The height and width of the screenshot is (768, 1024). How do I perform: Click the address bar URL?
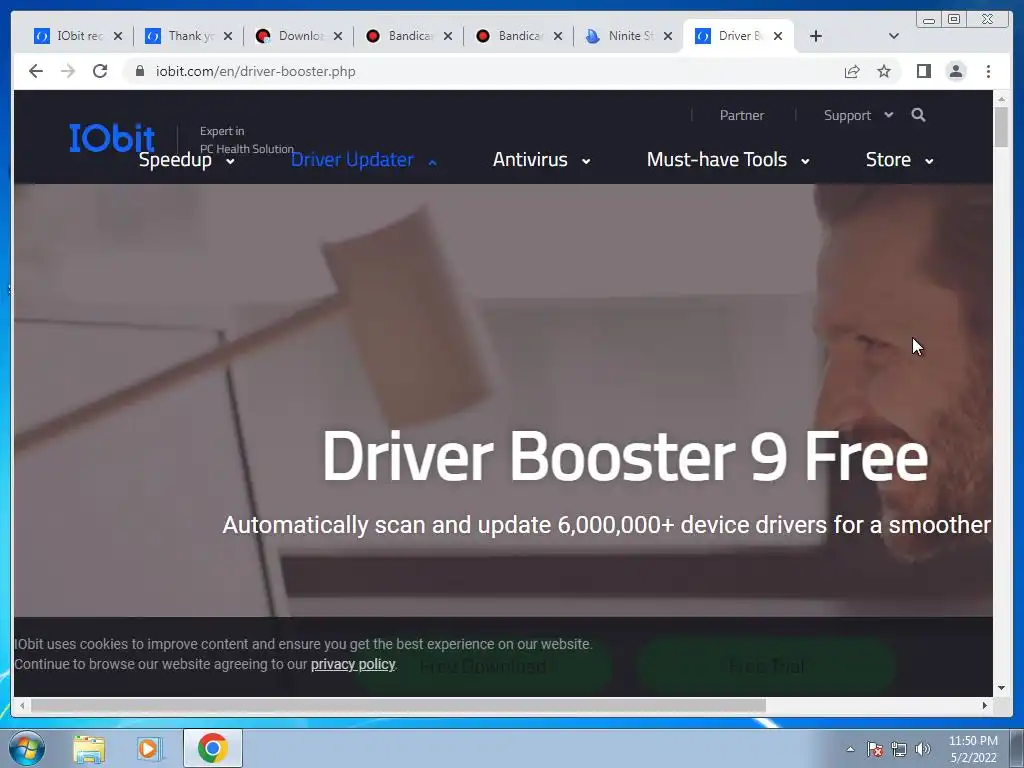[255, 71]
